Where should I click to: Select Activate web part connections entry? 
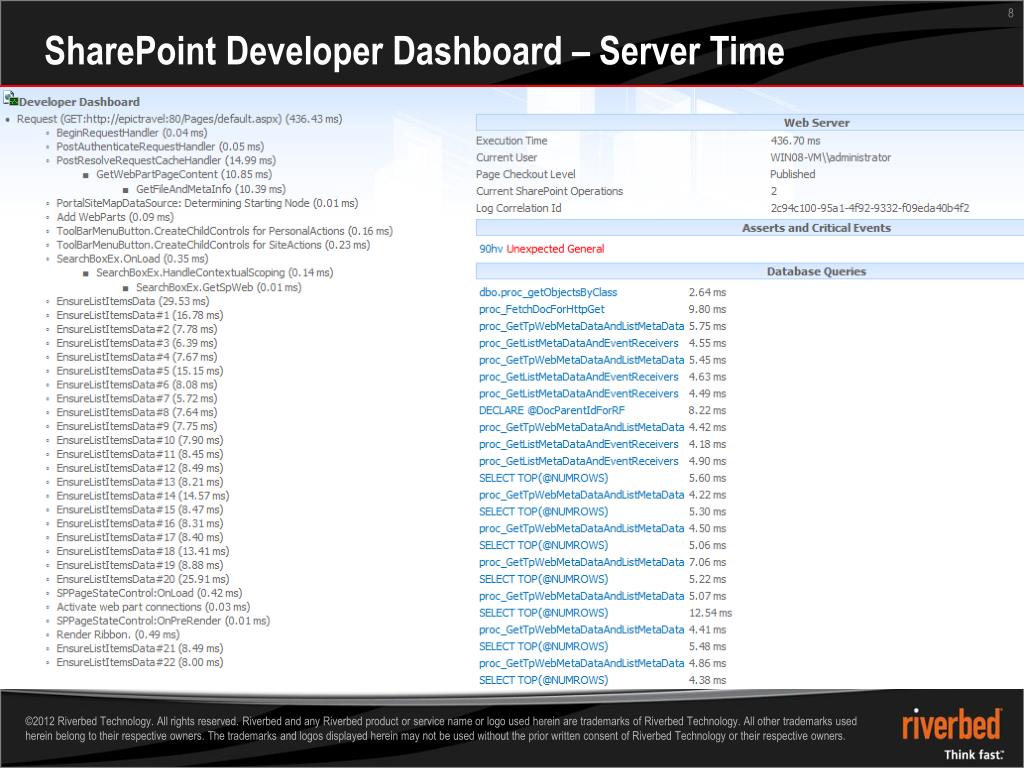[x=153, y=607]
